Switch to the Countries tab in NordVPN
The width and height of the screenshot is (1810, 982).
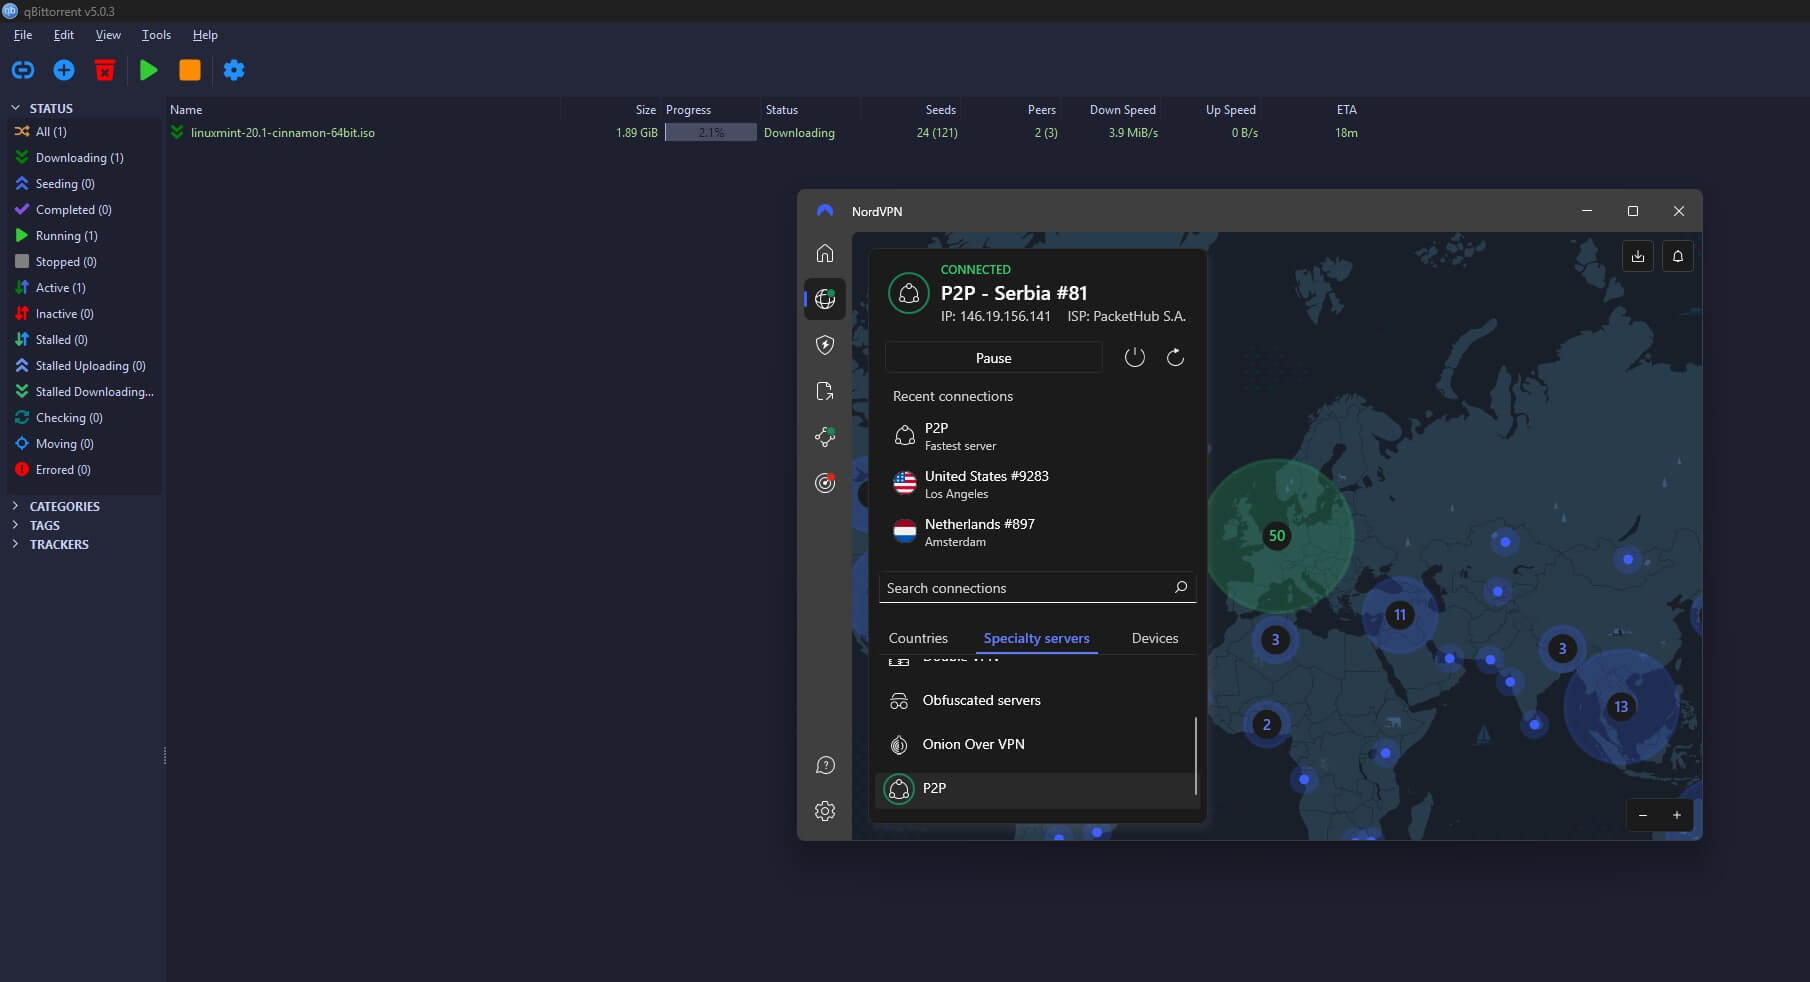tap(918, 638)
